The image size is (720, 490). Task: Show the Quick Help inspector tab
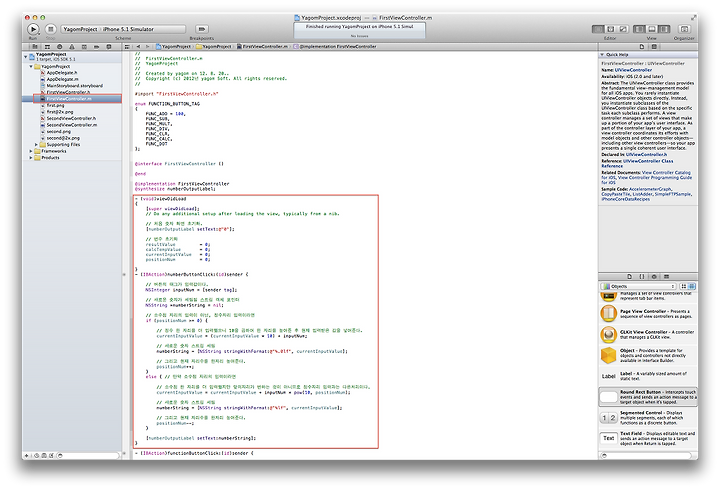click(x=654, y=46)
